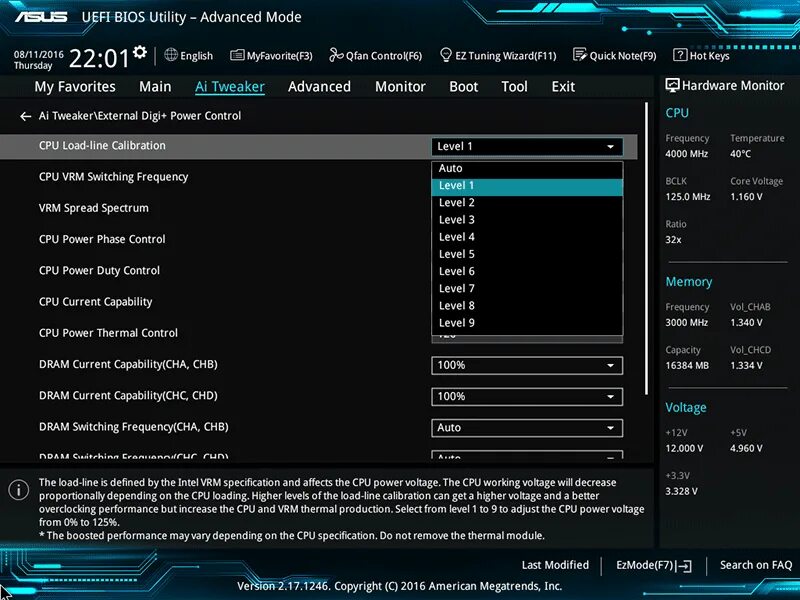Click BCLK 125.0 MHz value
Screen dimensions: 800x600
(688, 197)
